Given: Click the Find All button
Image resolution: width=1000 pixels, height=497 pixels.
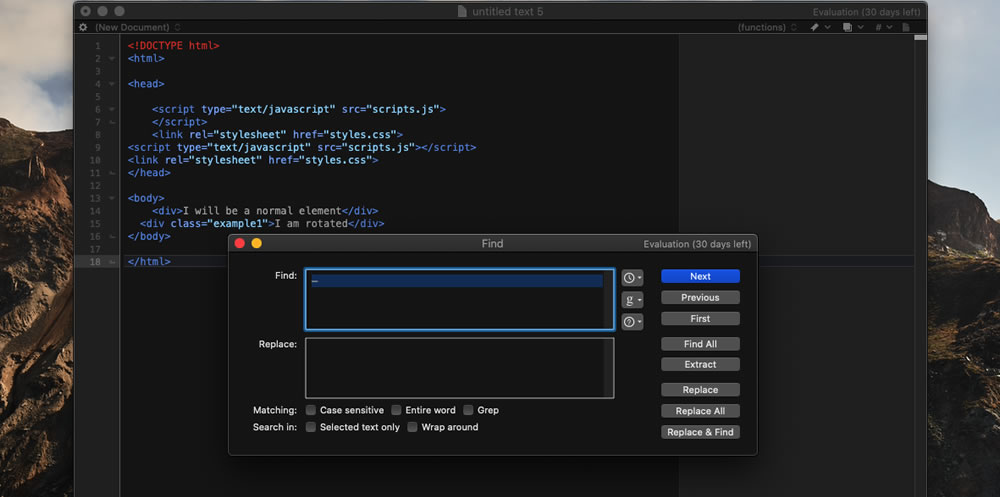Looking at the screenshot, I should click(700, 344).
